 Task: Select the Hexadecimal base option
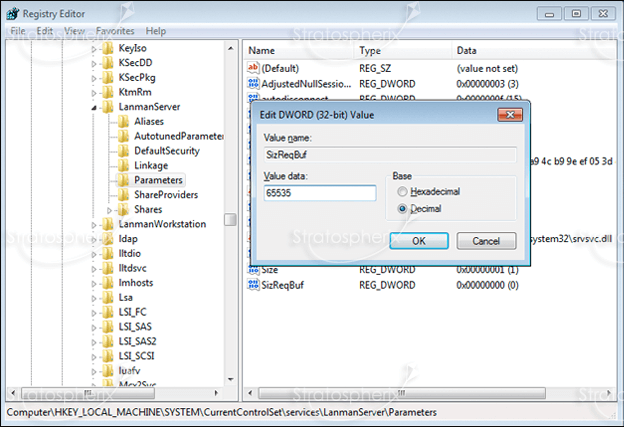coord(402,192)
